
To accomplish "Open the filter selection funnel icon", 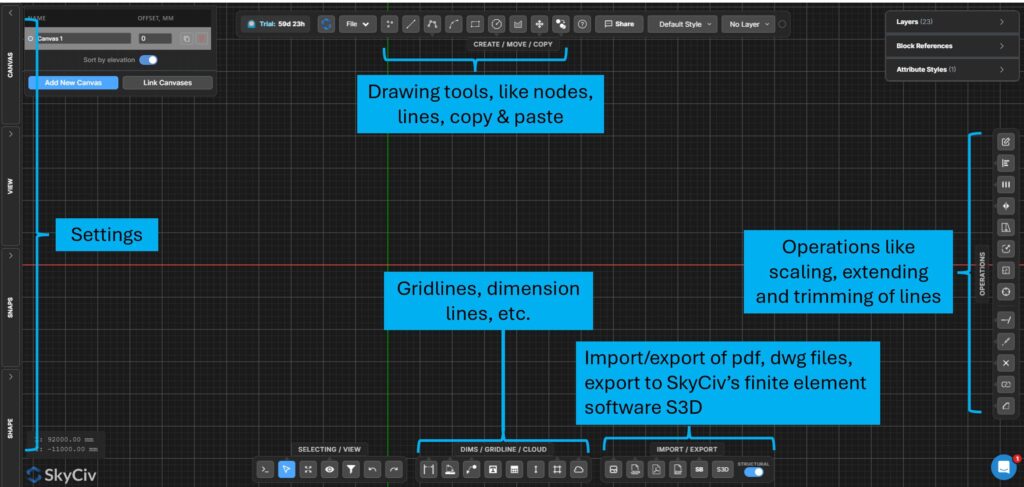I will click(x=351, y=469).
